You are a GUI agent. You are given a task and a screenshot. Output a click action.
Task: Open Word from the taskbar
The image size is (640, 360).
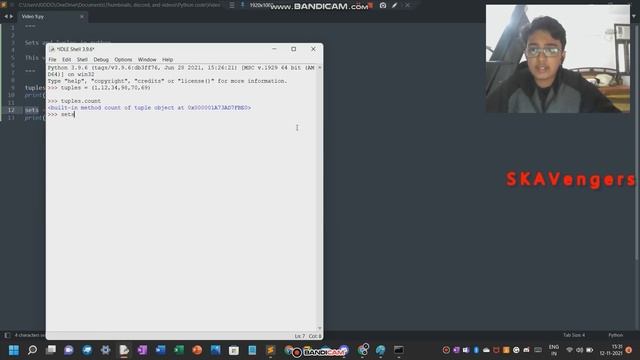click(160, 350)
